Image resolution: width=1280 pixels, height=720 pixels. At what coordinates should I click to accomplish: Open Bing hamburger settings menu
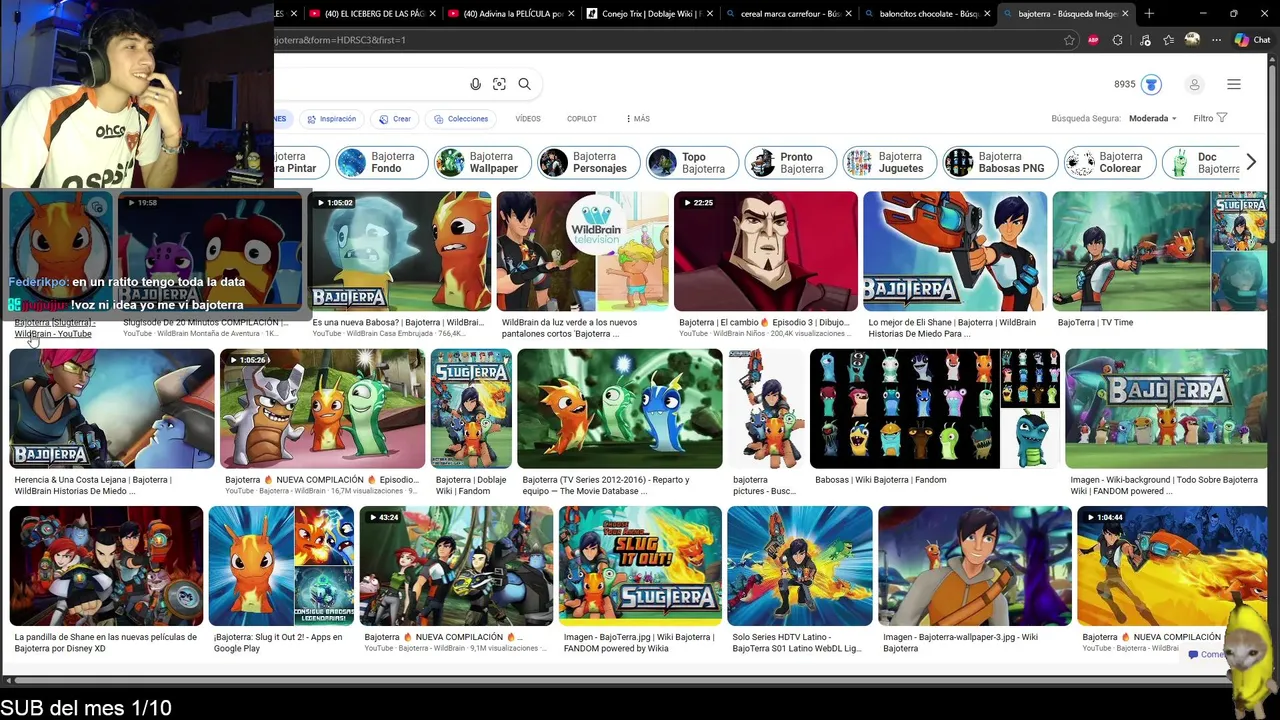[x=1234, y=84]
